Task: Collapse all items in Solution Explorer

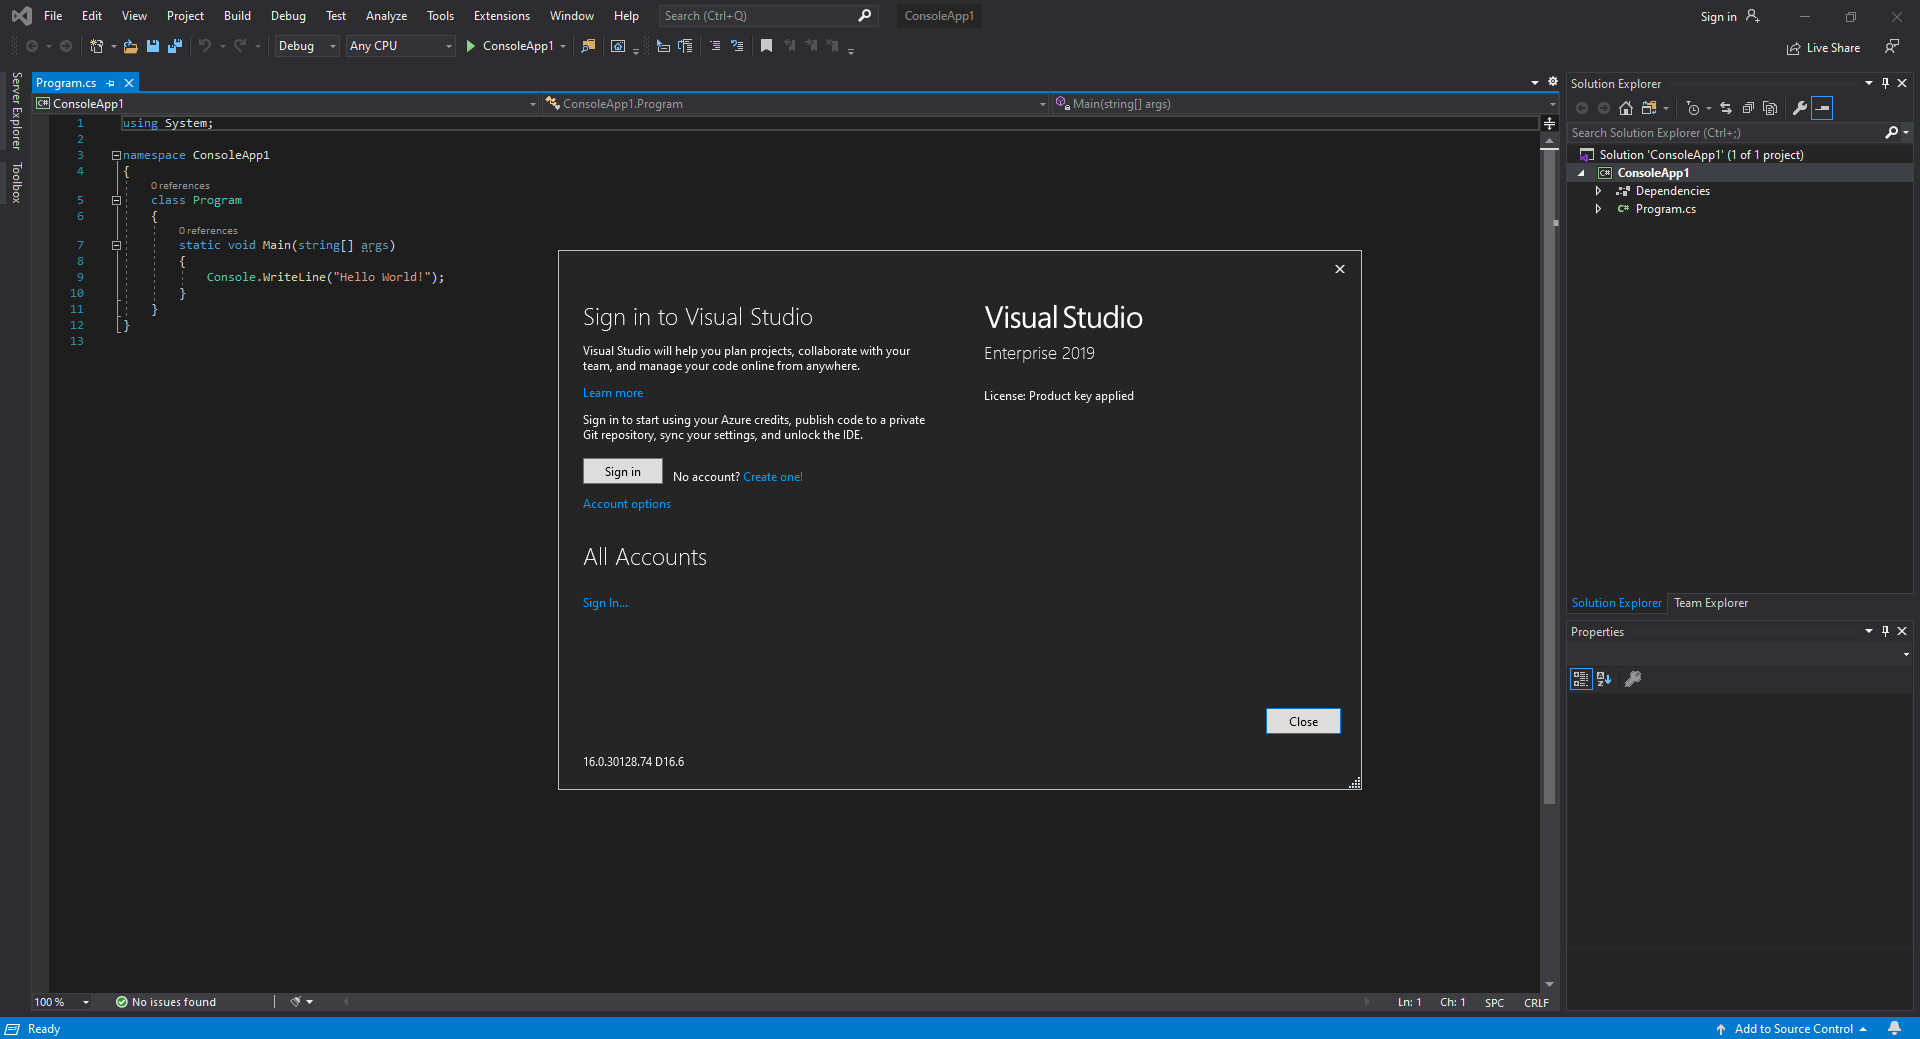Action: click(1749, 108)
